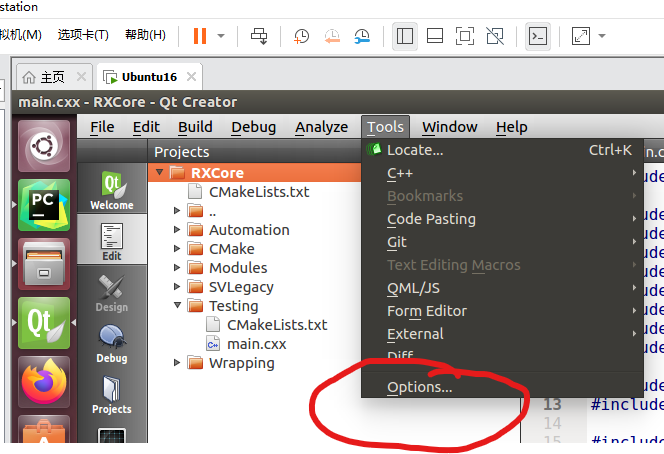Close the Ubuntu16 tab
Image resolution: width=664 pixels, height=454 pixels.
[191, 77]
